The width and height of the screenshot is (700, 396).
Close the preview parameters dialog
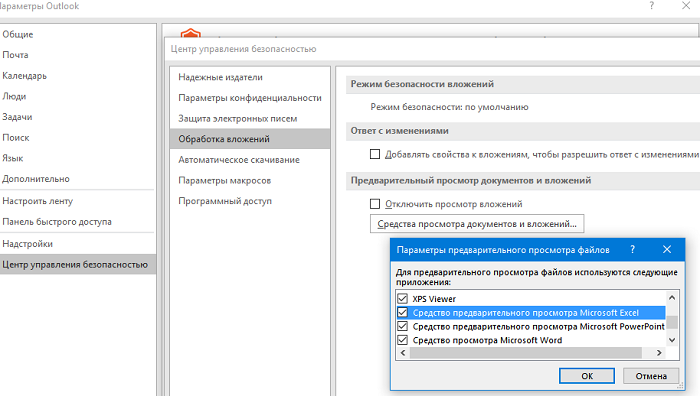(667, 250)
